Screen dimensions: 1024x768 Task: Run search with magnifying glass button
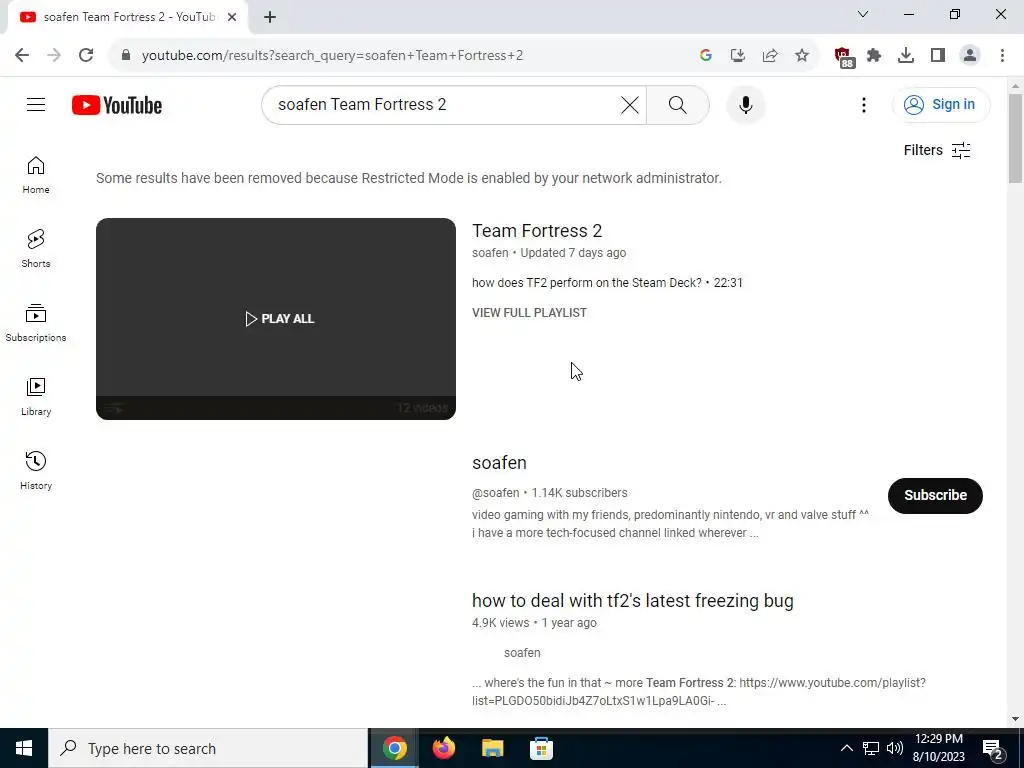tap(677, 104)
